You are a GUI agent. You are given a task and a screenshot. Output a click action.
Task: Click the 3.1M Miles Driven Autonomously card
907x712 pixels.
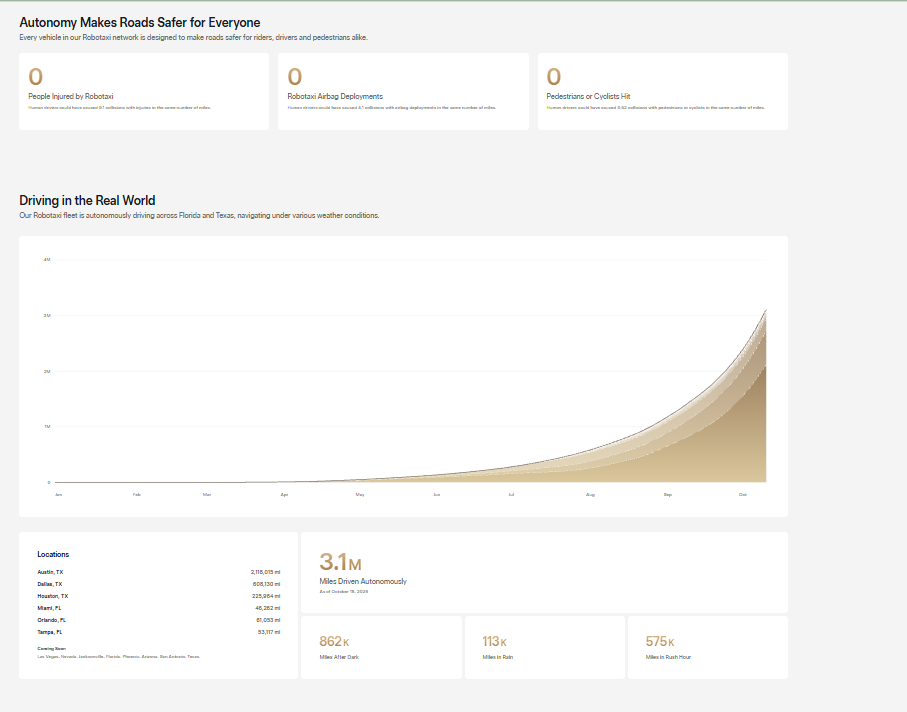[544, 573]
